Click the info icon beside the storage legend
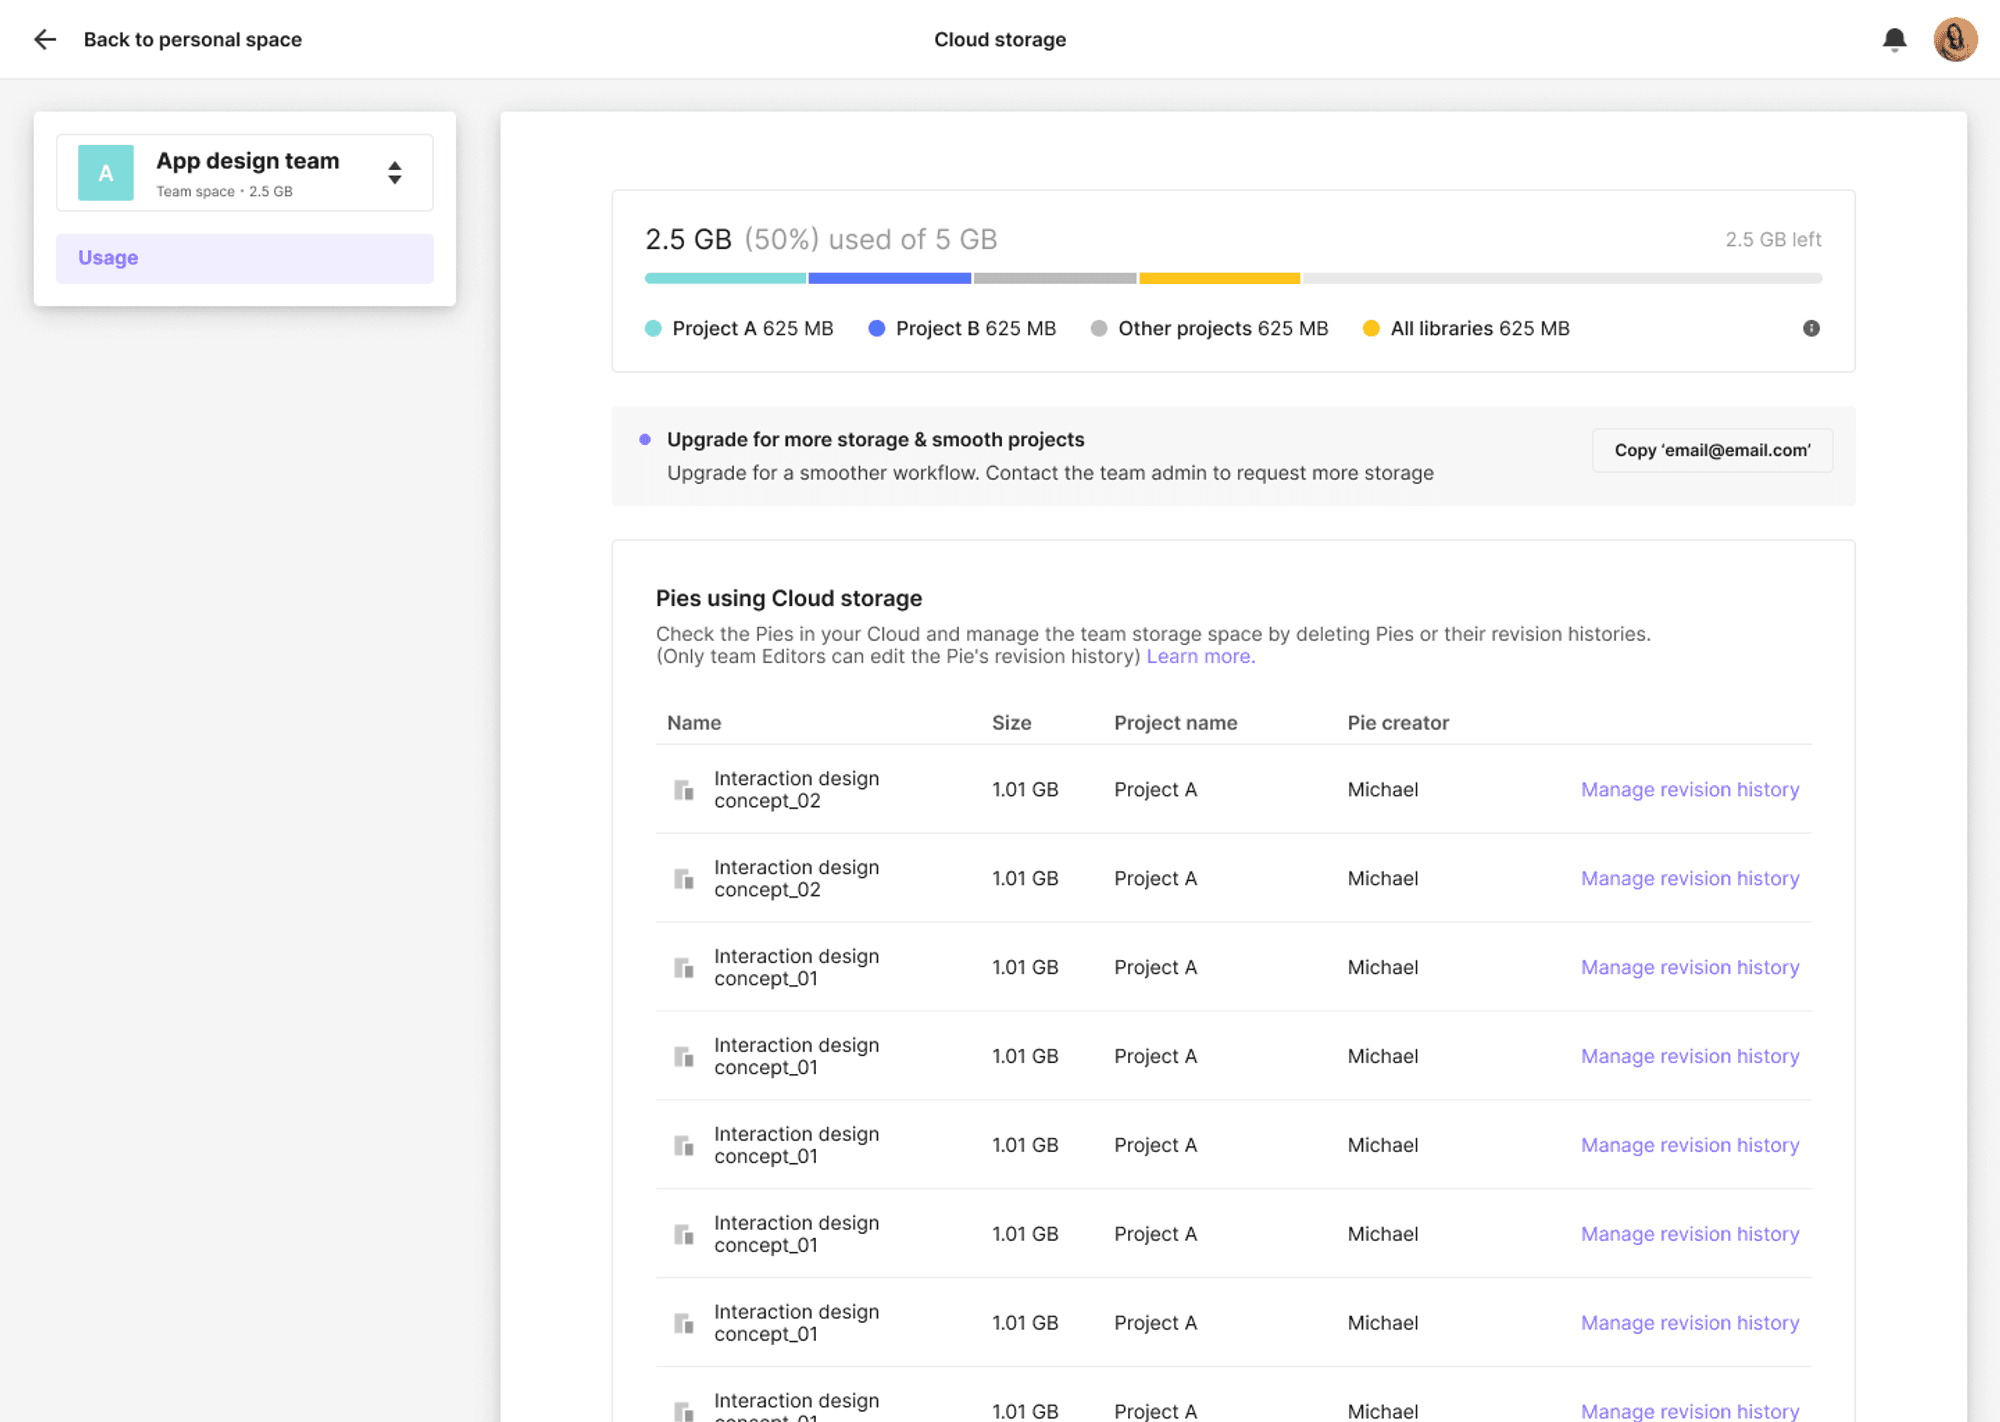Screen dimensions: 2000x1422 (1811, 328)
